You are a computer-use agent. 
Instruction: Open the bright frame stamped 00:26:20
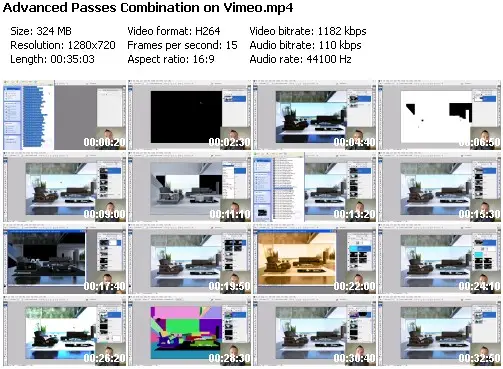[x=65, y=331]
